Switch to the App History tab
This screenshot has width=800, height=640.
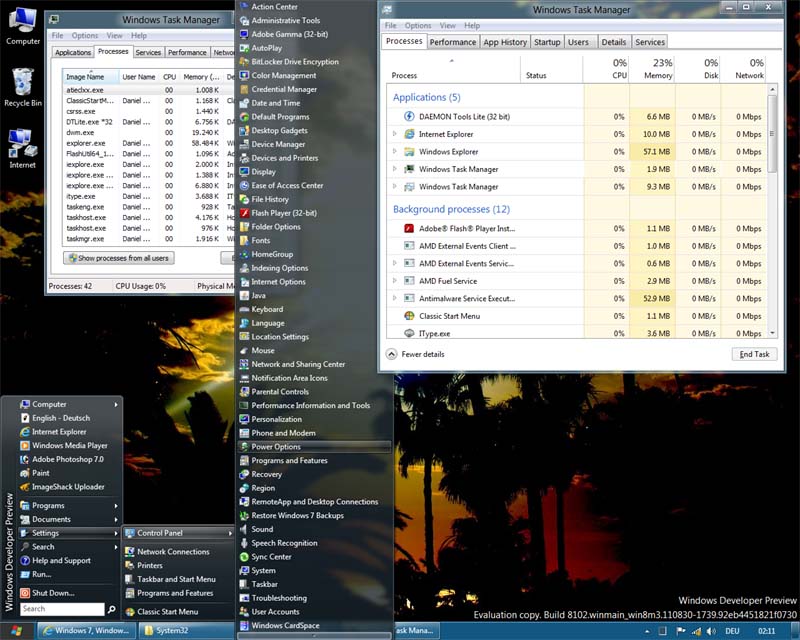[505, 42]
